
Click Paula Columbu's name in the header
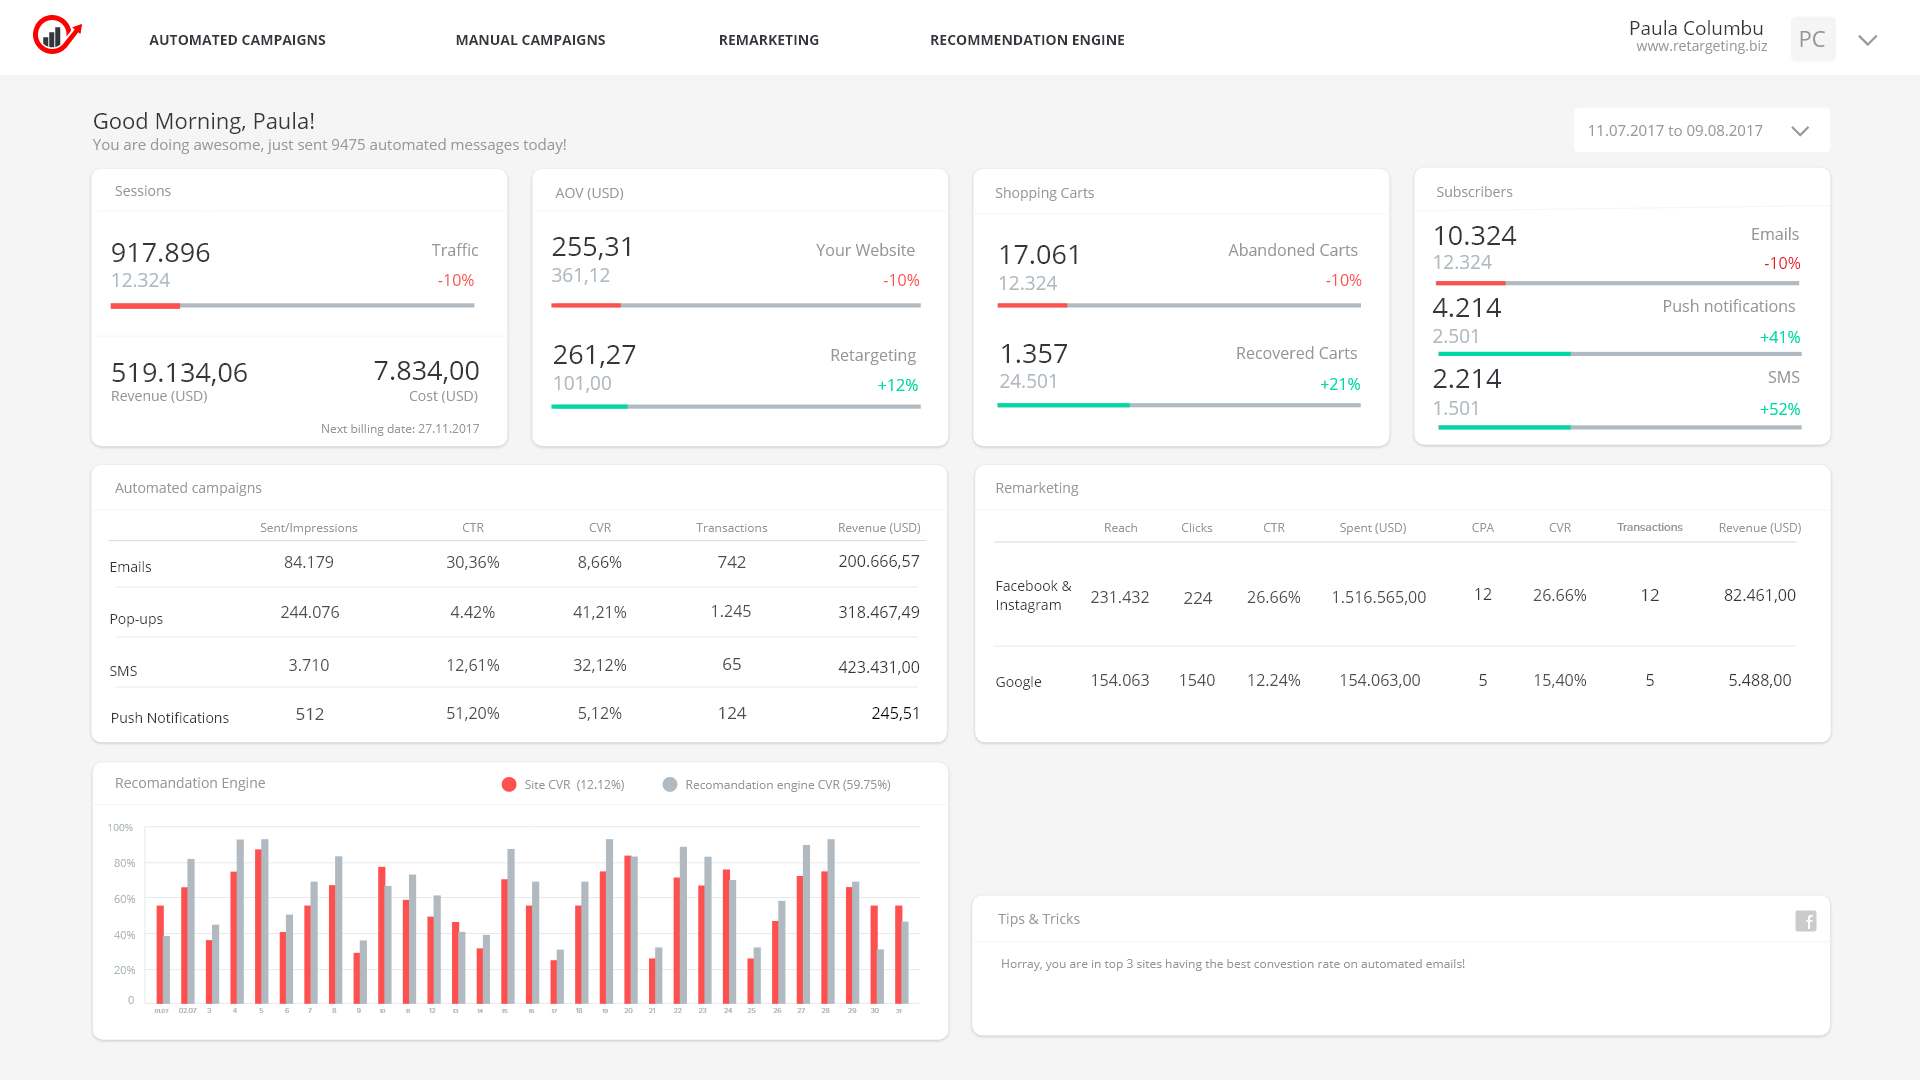pos(1696,27)
